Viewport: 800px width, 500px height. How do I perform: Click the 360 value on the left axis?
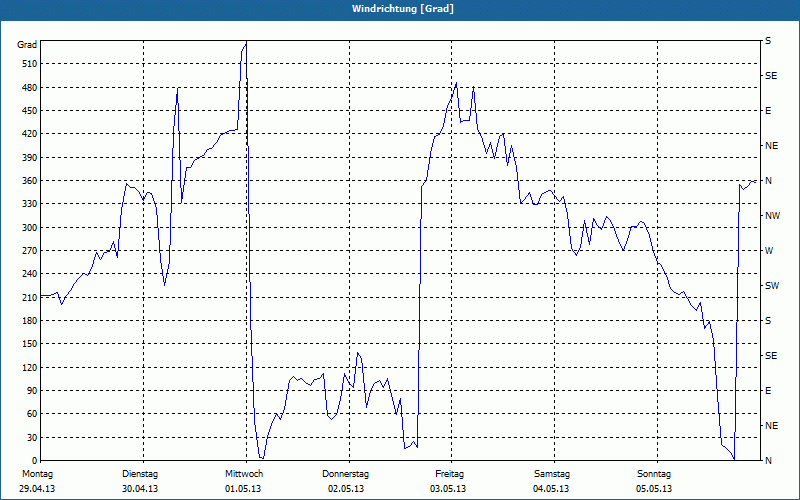click(x=30, y=181)
